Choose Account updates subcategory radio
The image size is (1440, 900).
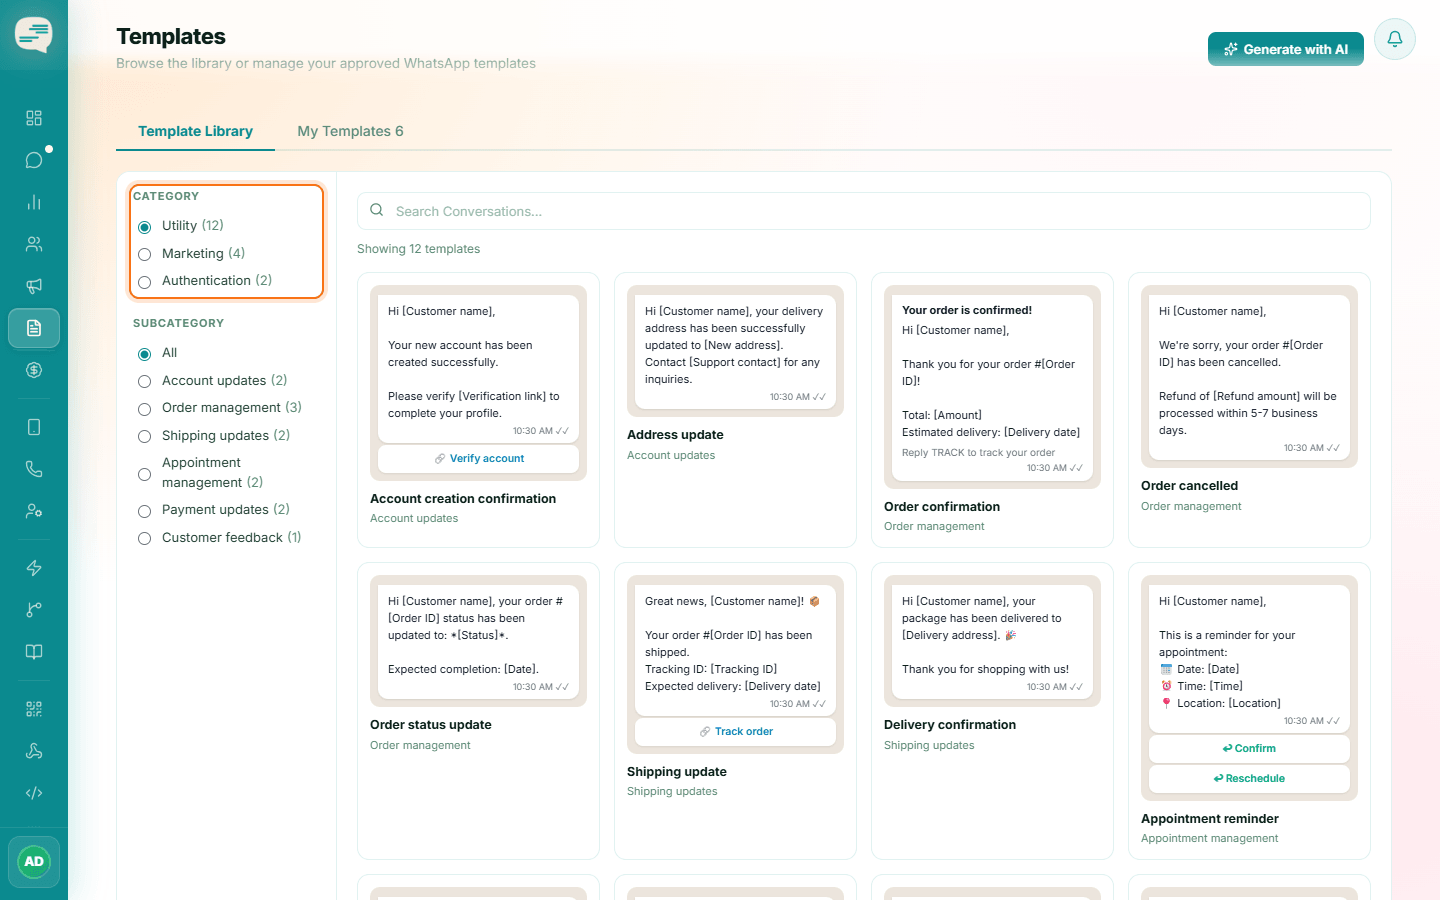point(144,382)
